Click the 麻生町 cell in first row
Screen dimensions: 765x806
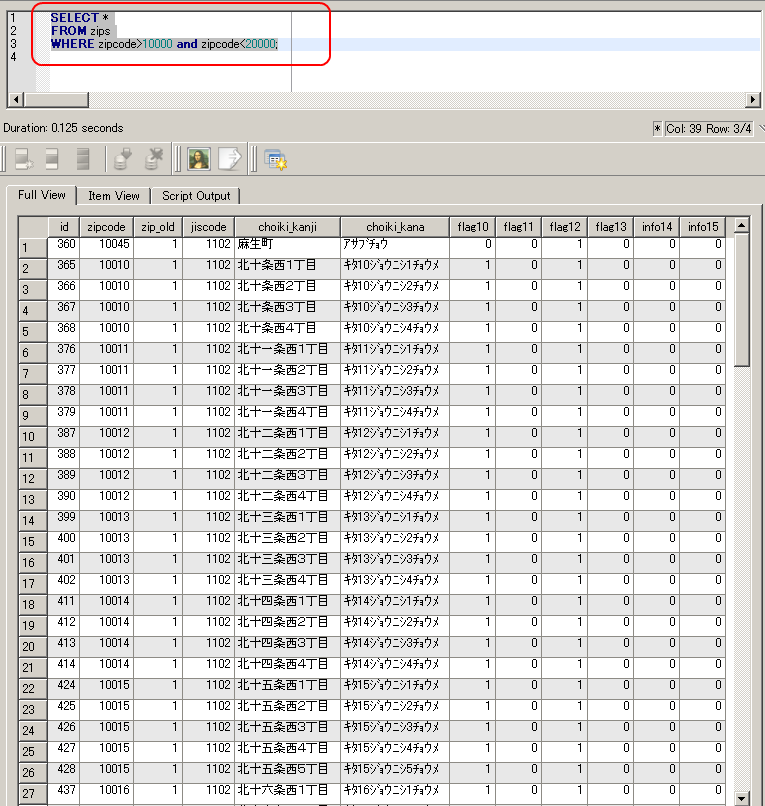285,244
